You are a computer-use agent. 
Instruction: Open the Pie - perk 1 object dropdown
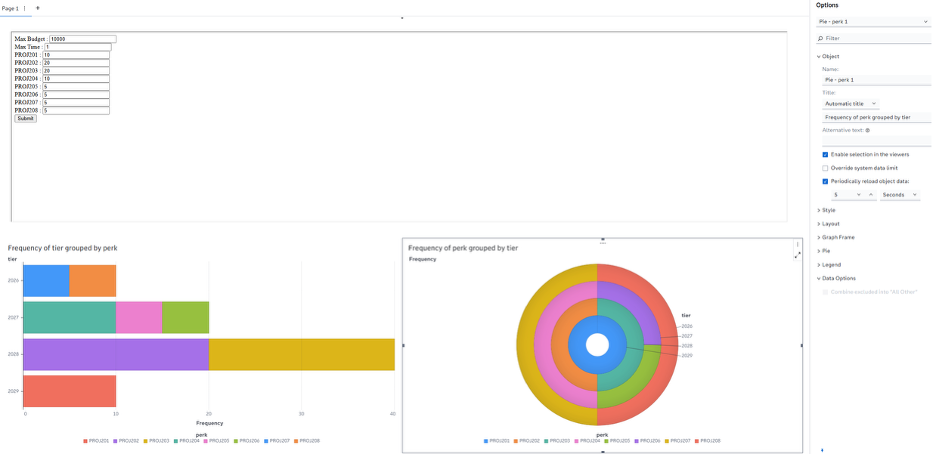pos(873,21)
